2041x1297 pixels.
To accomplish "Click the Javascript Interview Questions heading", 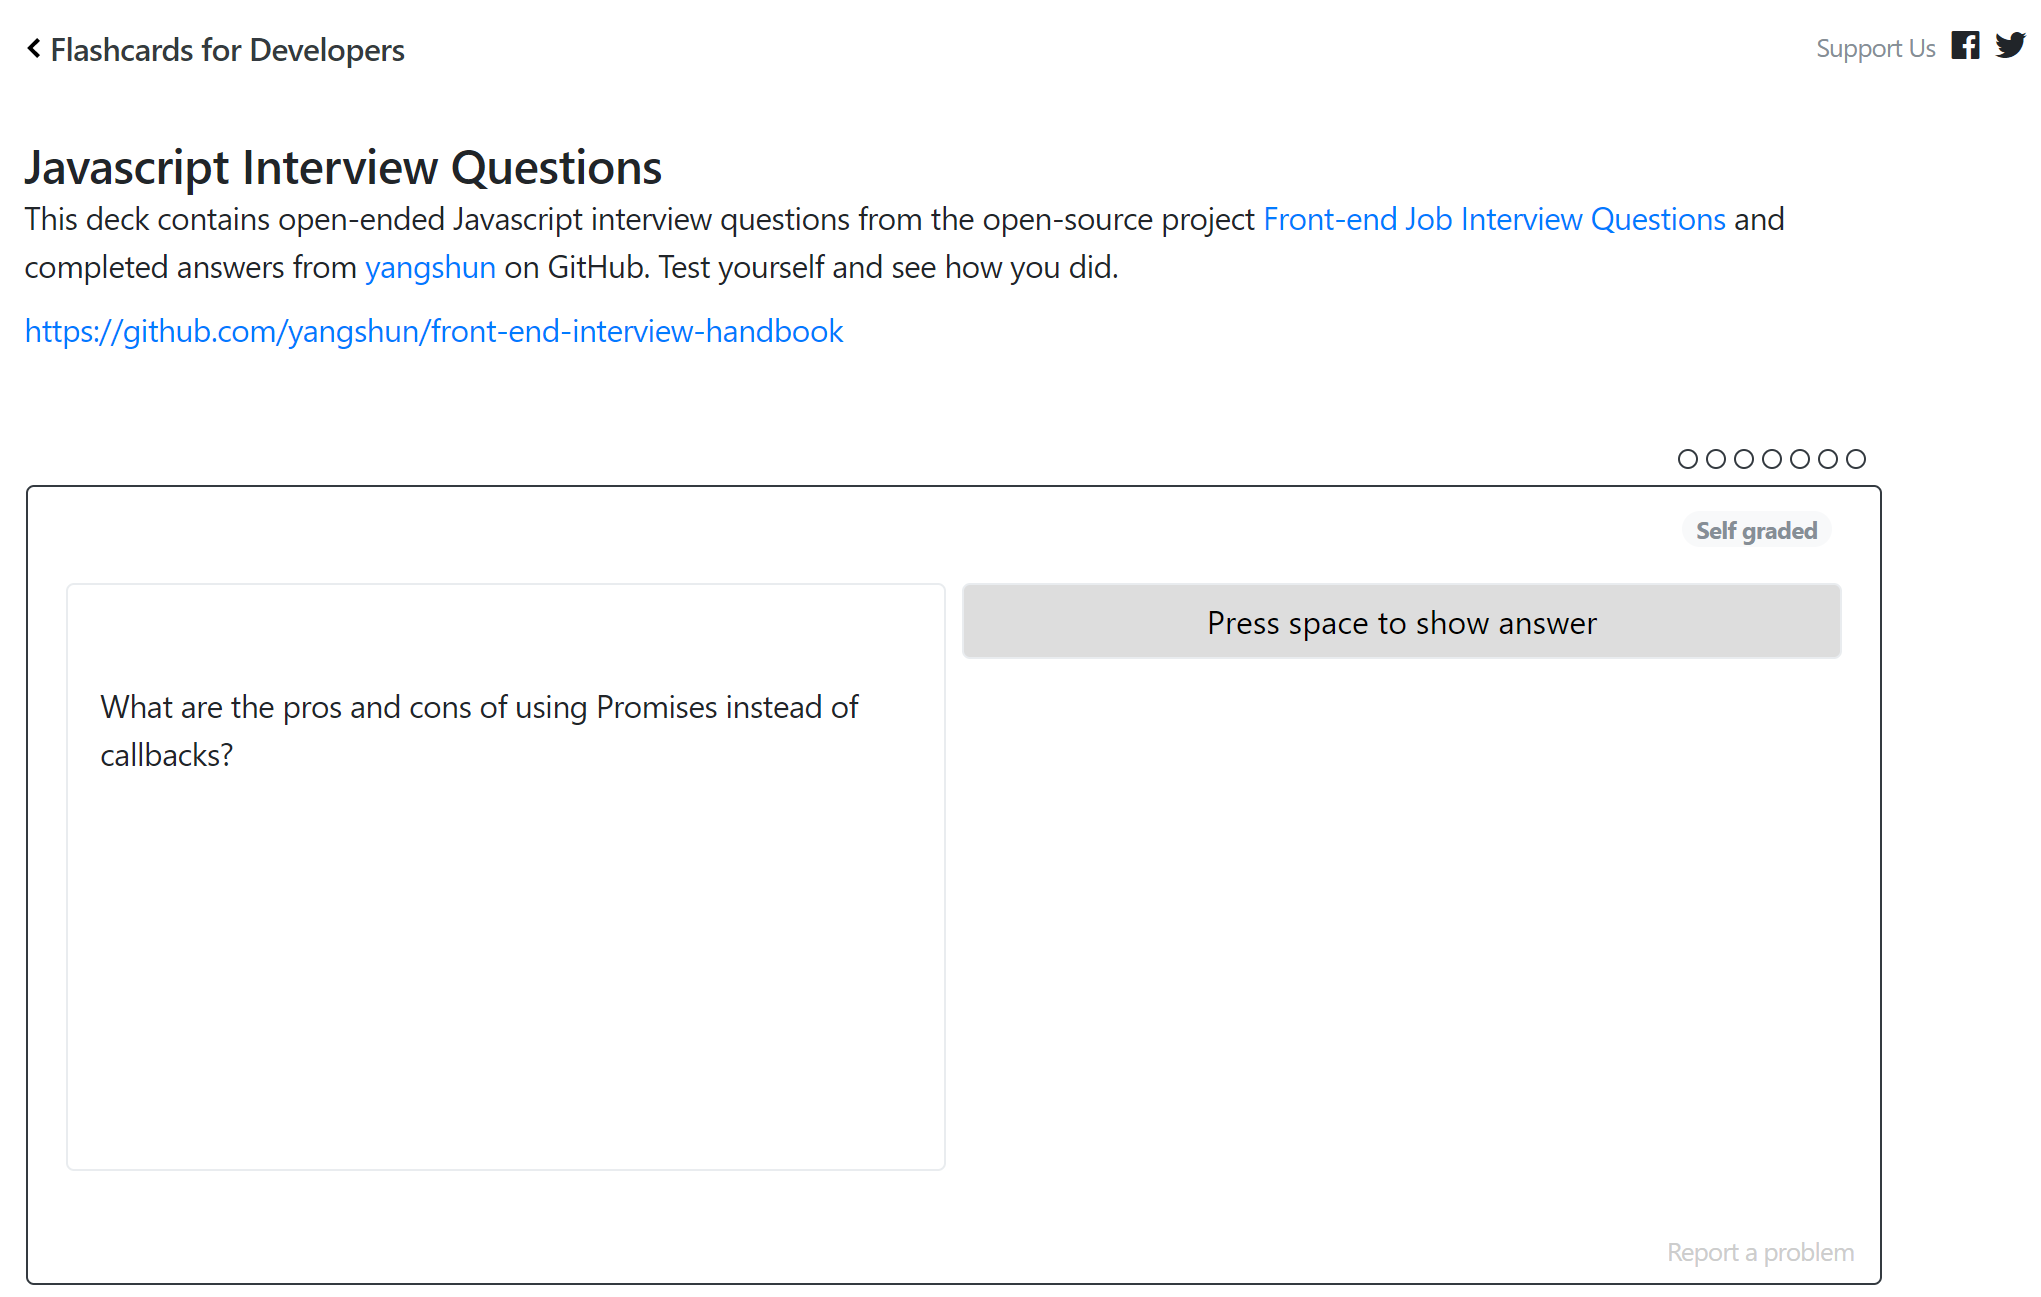I will pyautogui.click(x=343, y=167).
